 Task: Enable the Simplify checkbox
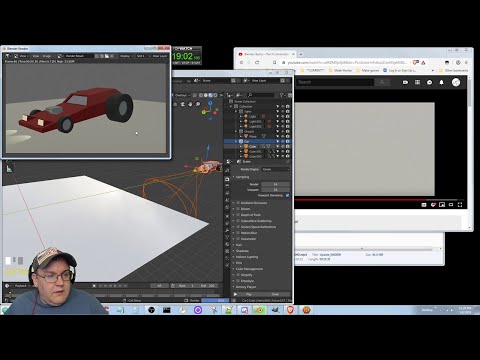[238, 275]
